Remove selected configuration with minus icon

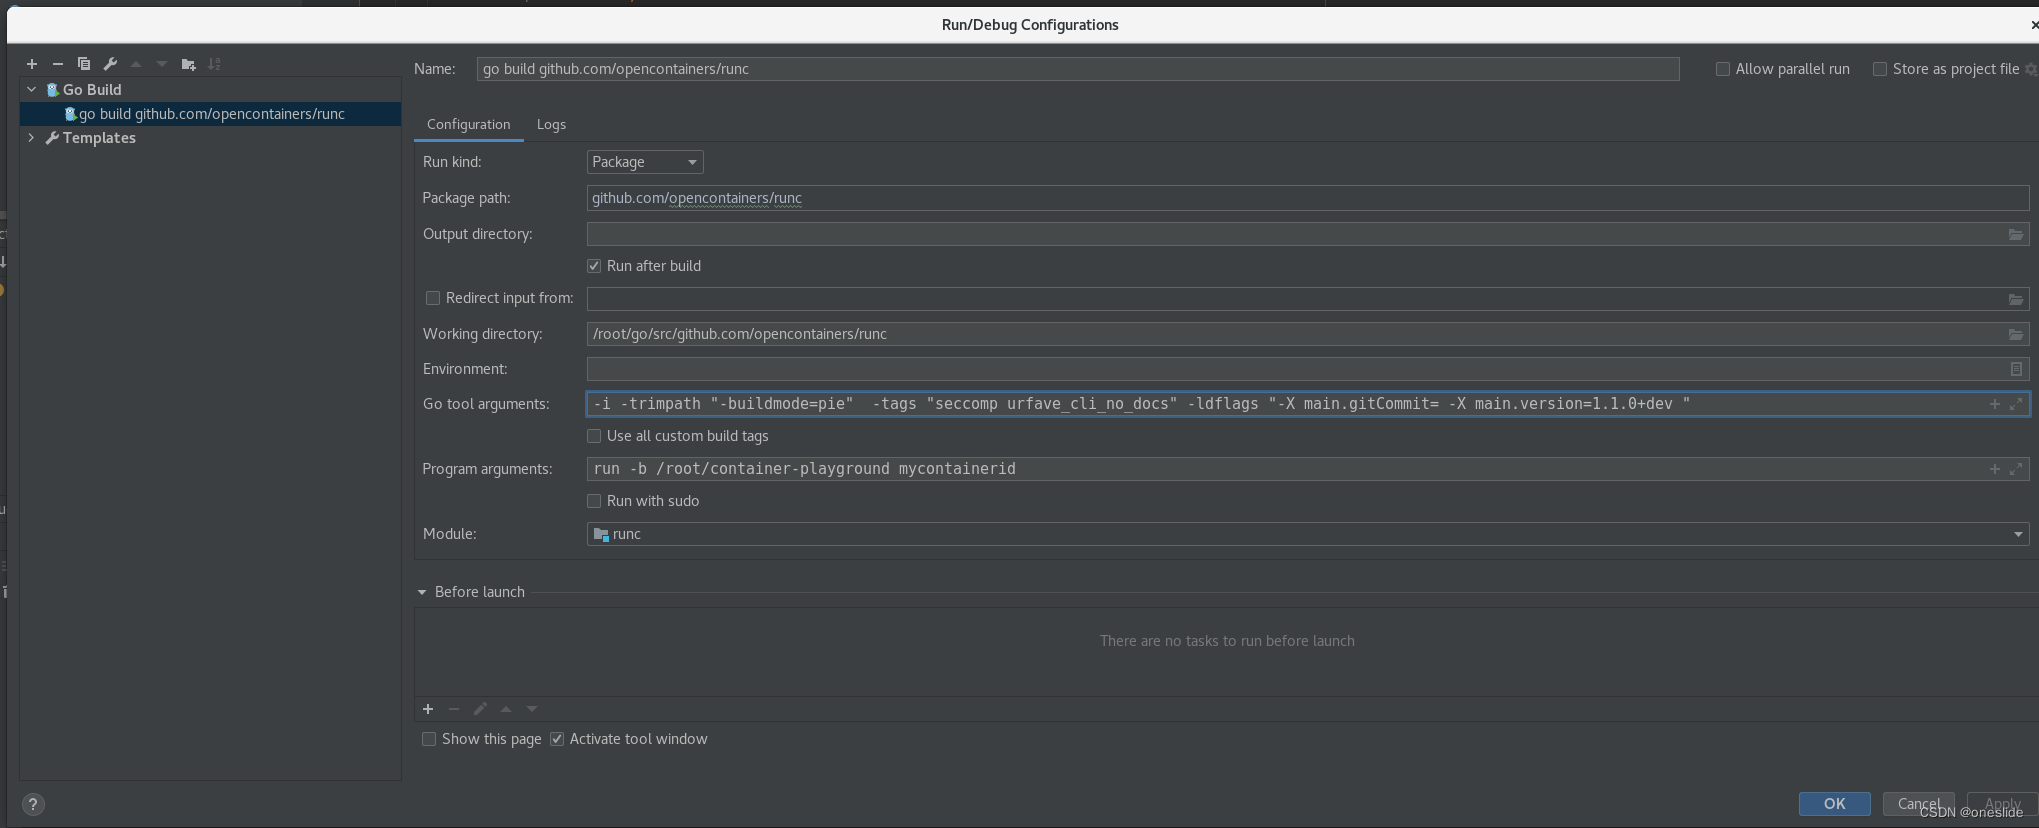tap(58, 64)
